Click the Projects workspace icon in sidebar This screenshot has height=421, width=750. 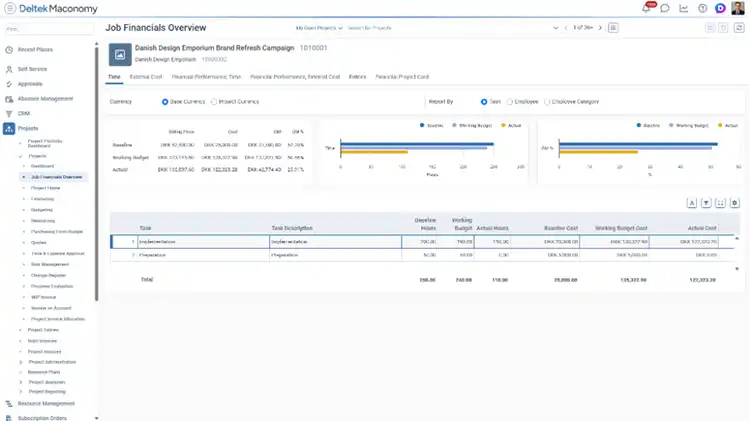pyautogui.click(x=9, y=128)
